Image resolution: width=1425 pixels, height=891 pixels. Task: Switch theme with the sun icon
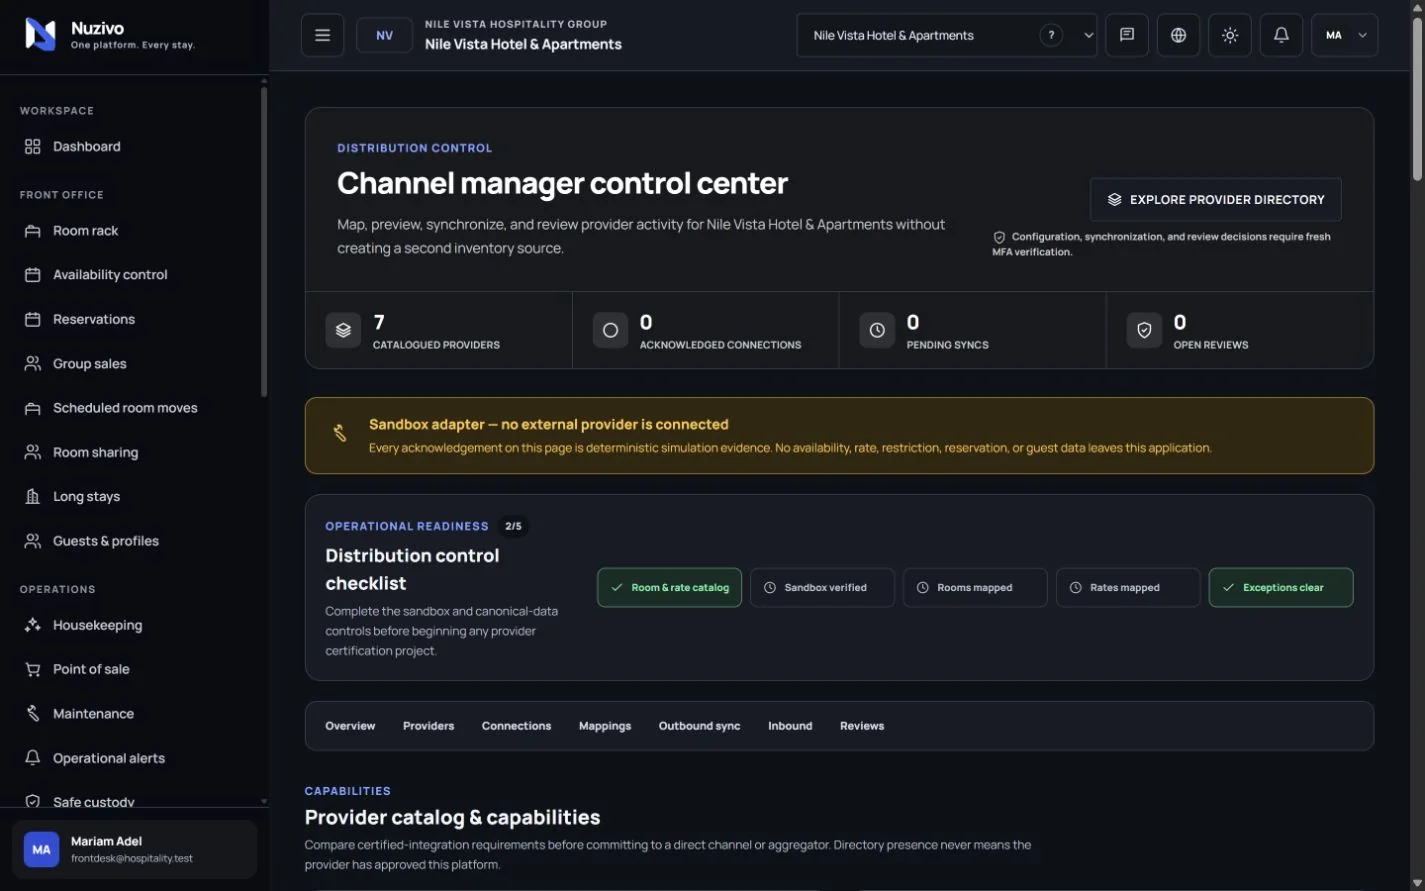click(1230, 35)
